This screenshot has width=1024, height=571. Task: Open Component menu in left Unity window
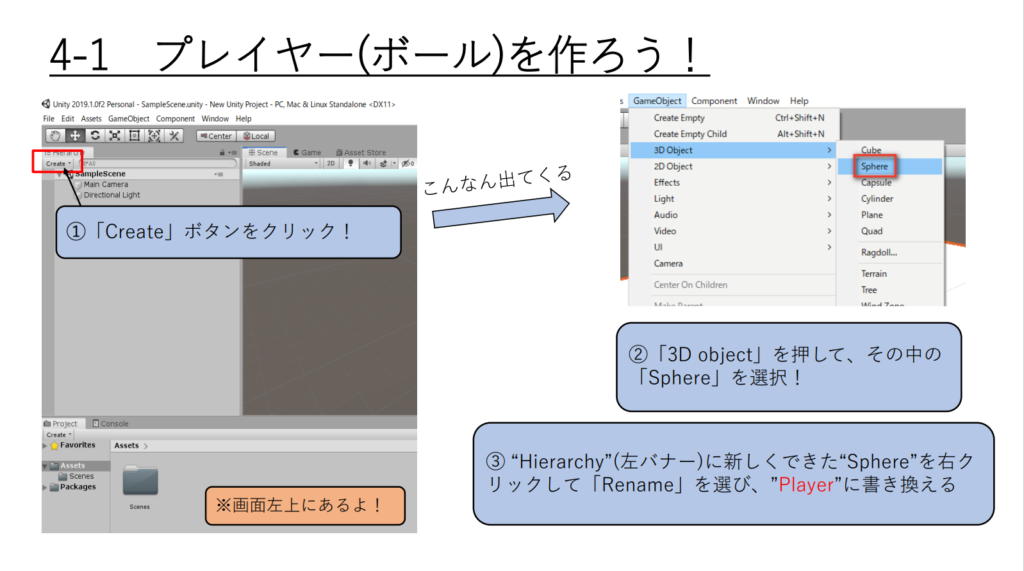(x=175, y=119)
